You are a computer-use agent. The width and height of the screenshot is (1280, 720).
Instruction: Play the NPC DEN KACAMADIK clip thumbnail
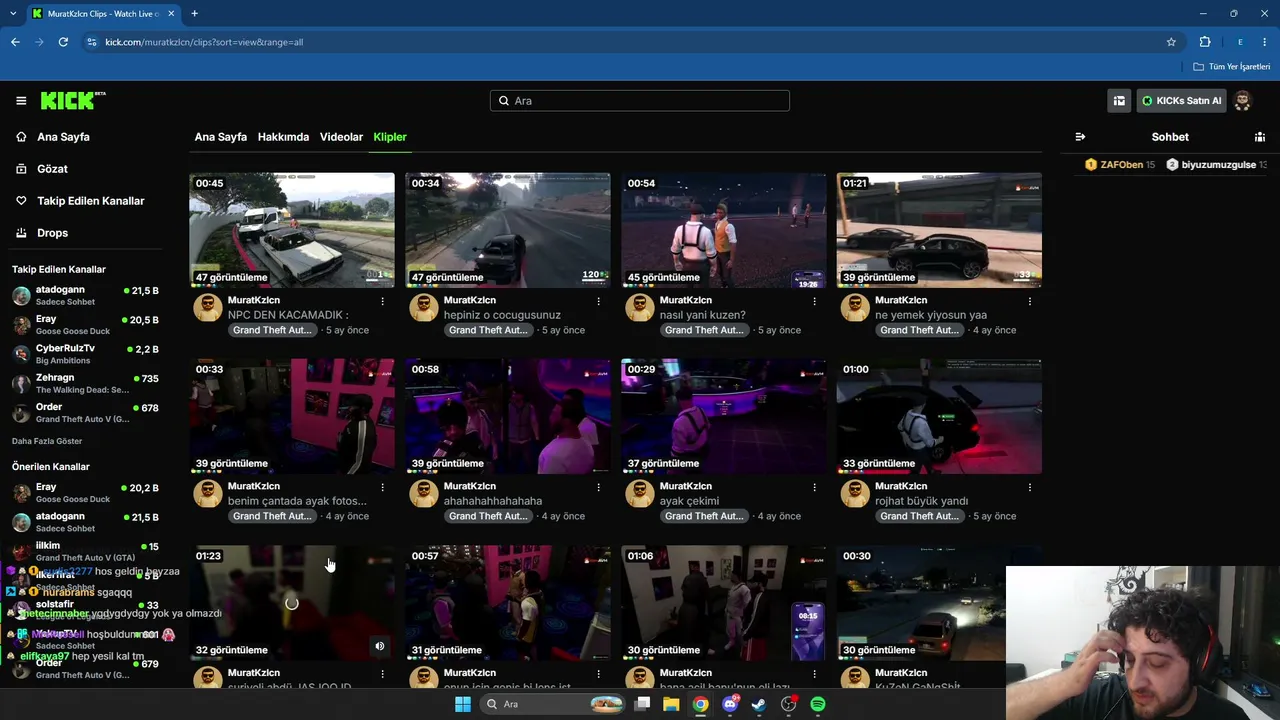pos(292,230)
